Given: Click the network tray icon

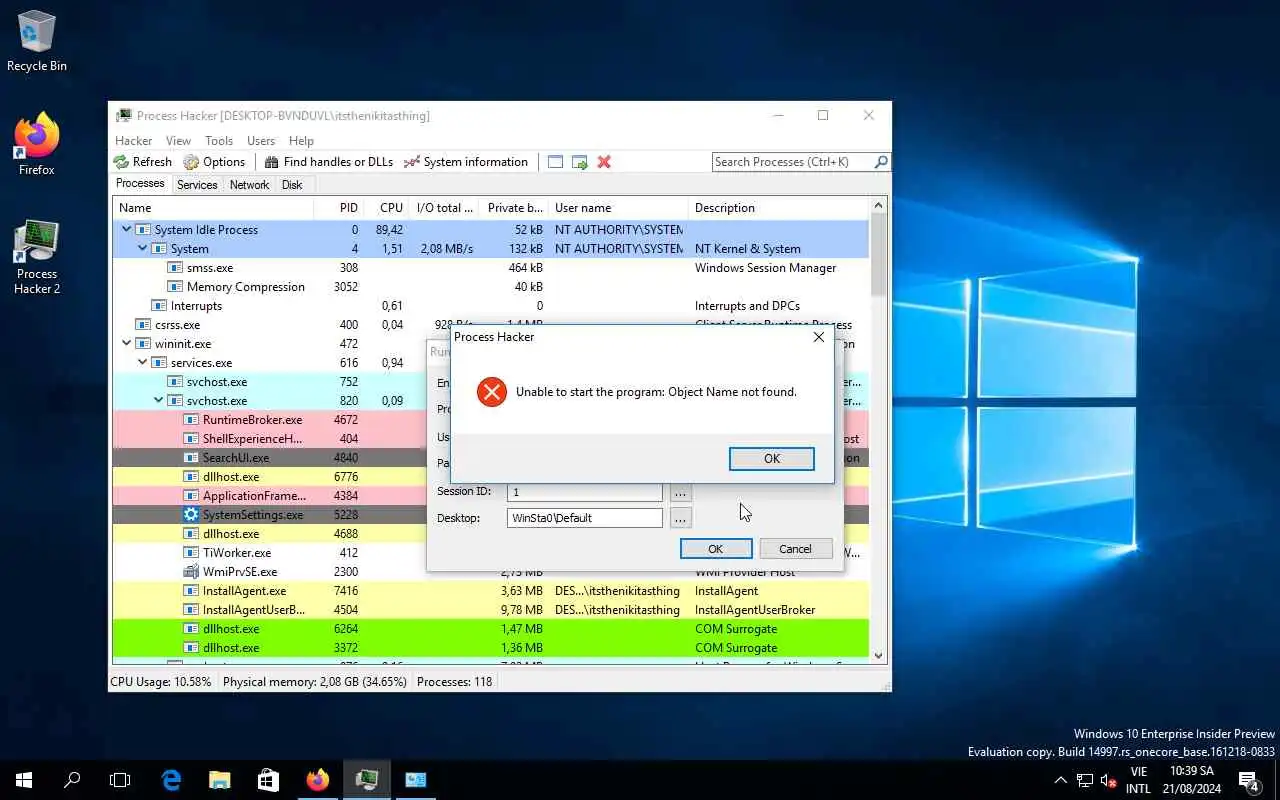Looking at the screenshot, I should pos(1085,780).
